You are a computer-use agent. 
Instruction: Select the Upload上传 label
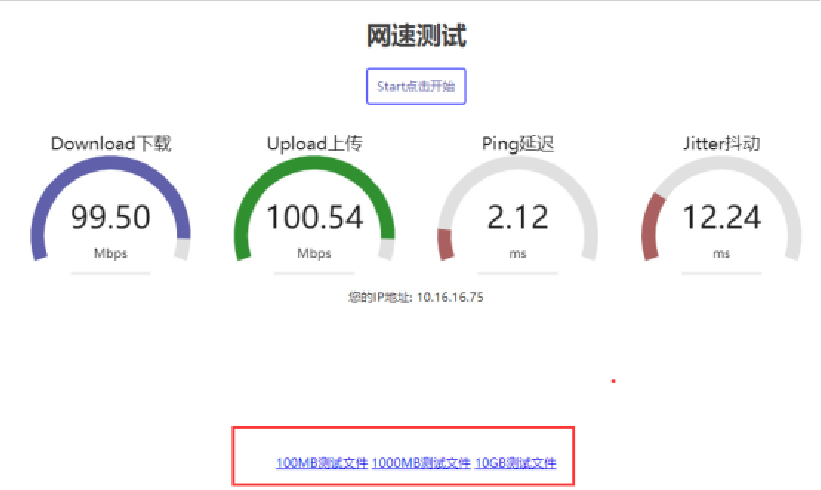314,144
